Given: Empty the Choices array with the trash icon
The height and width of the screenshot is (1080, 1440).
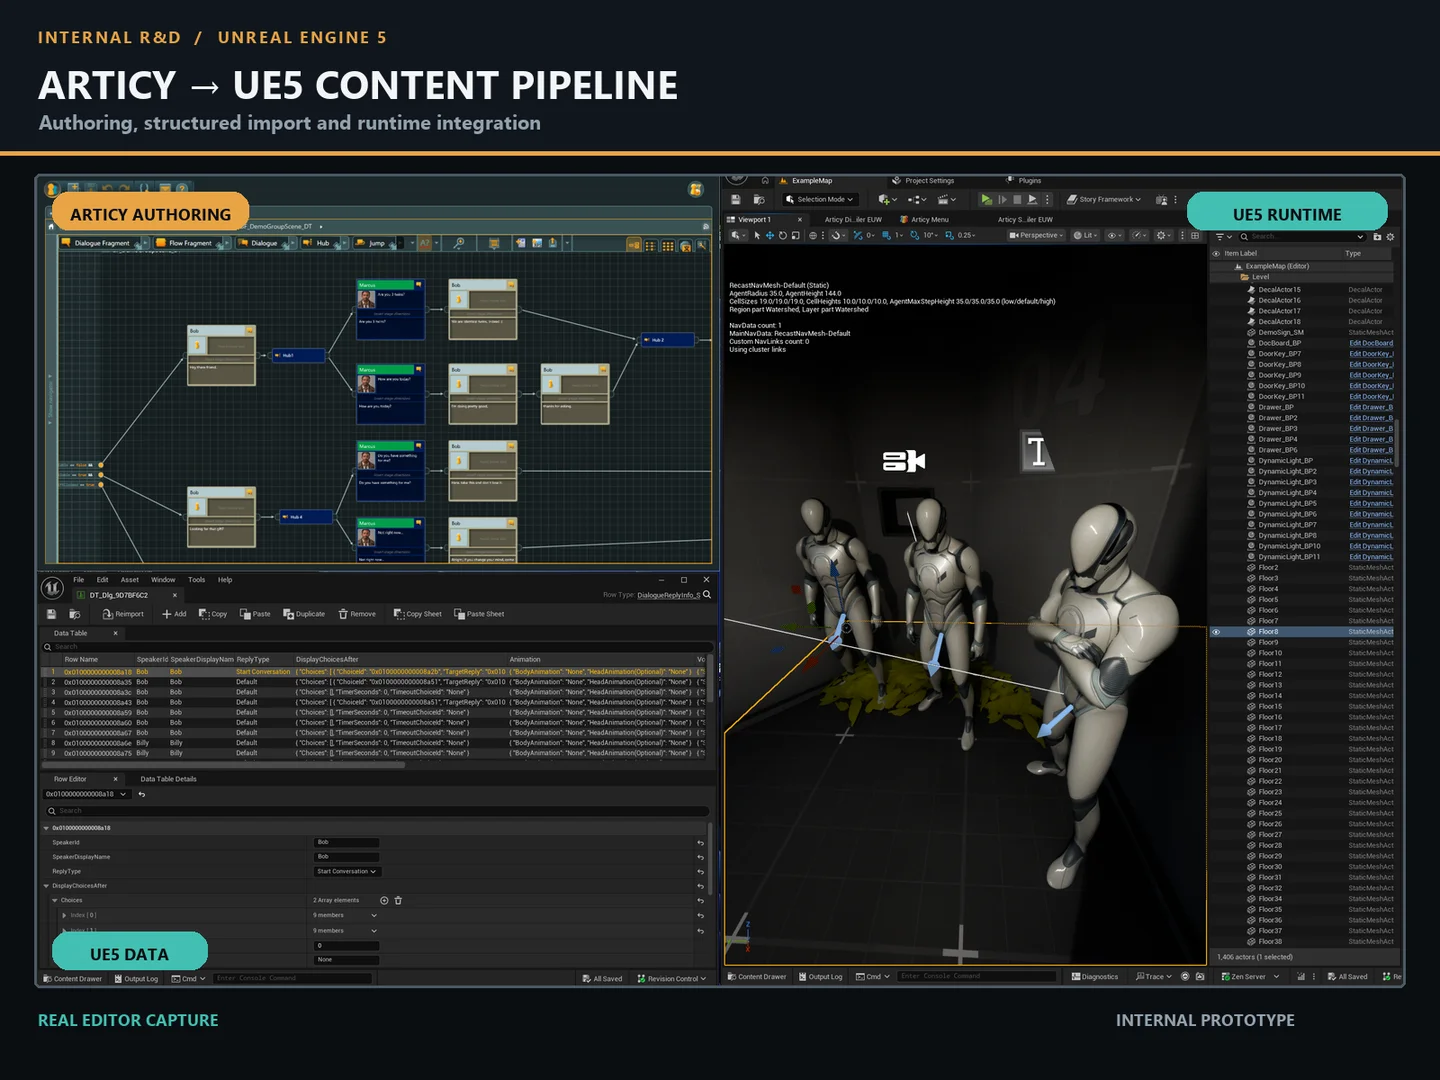Looking at the screenshot, I should 398,901.
